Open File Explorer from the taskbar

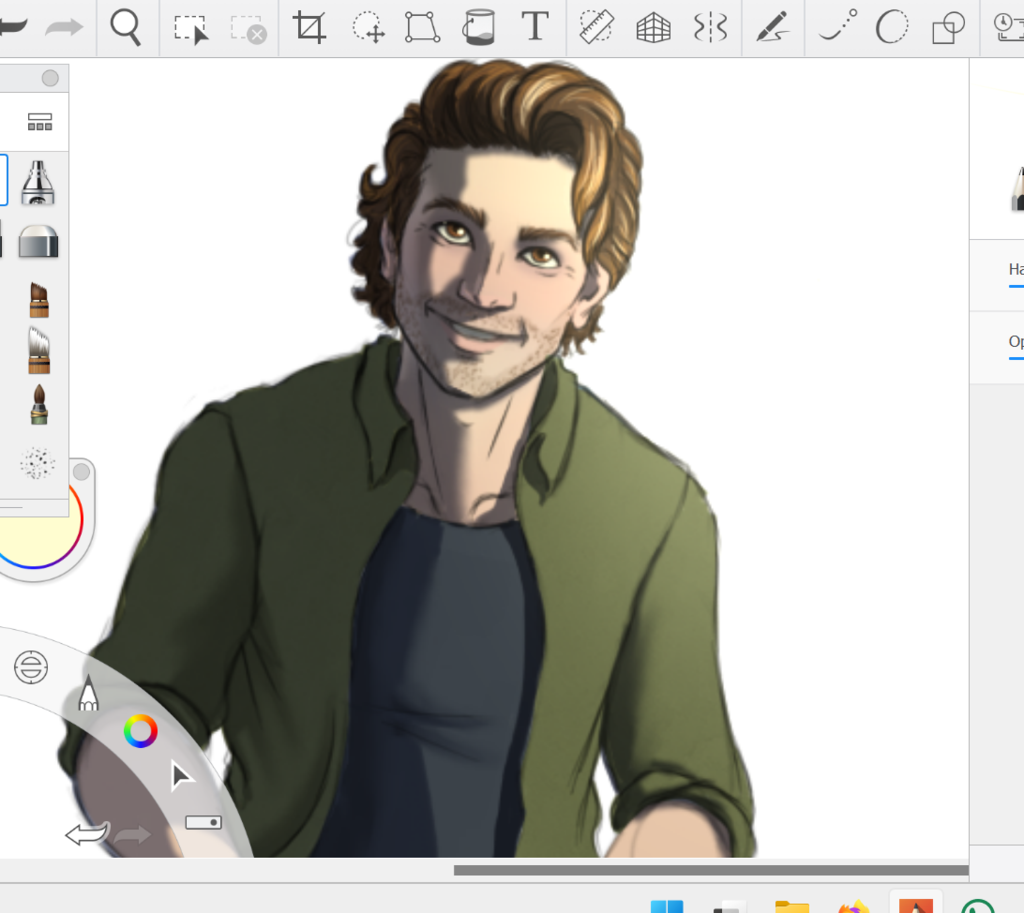point(792,906)
